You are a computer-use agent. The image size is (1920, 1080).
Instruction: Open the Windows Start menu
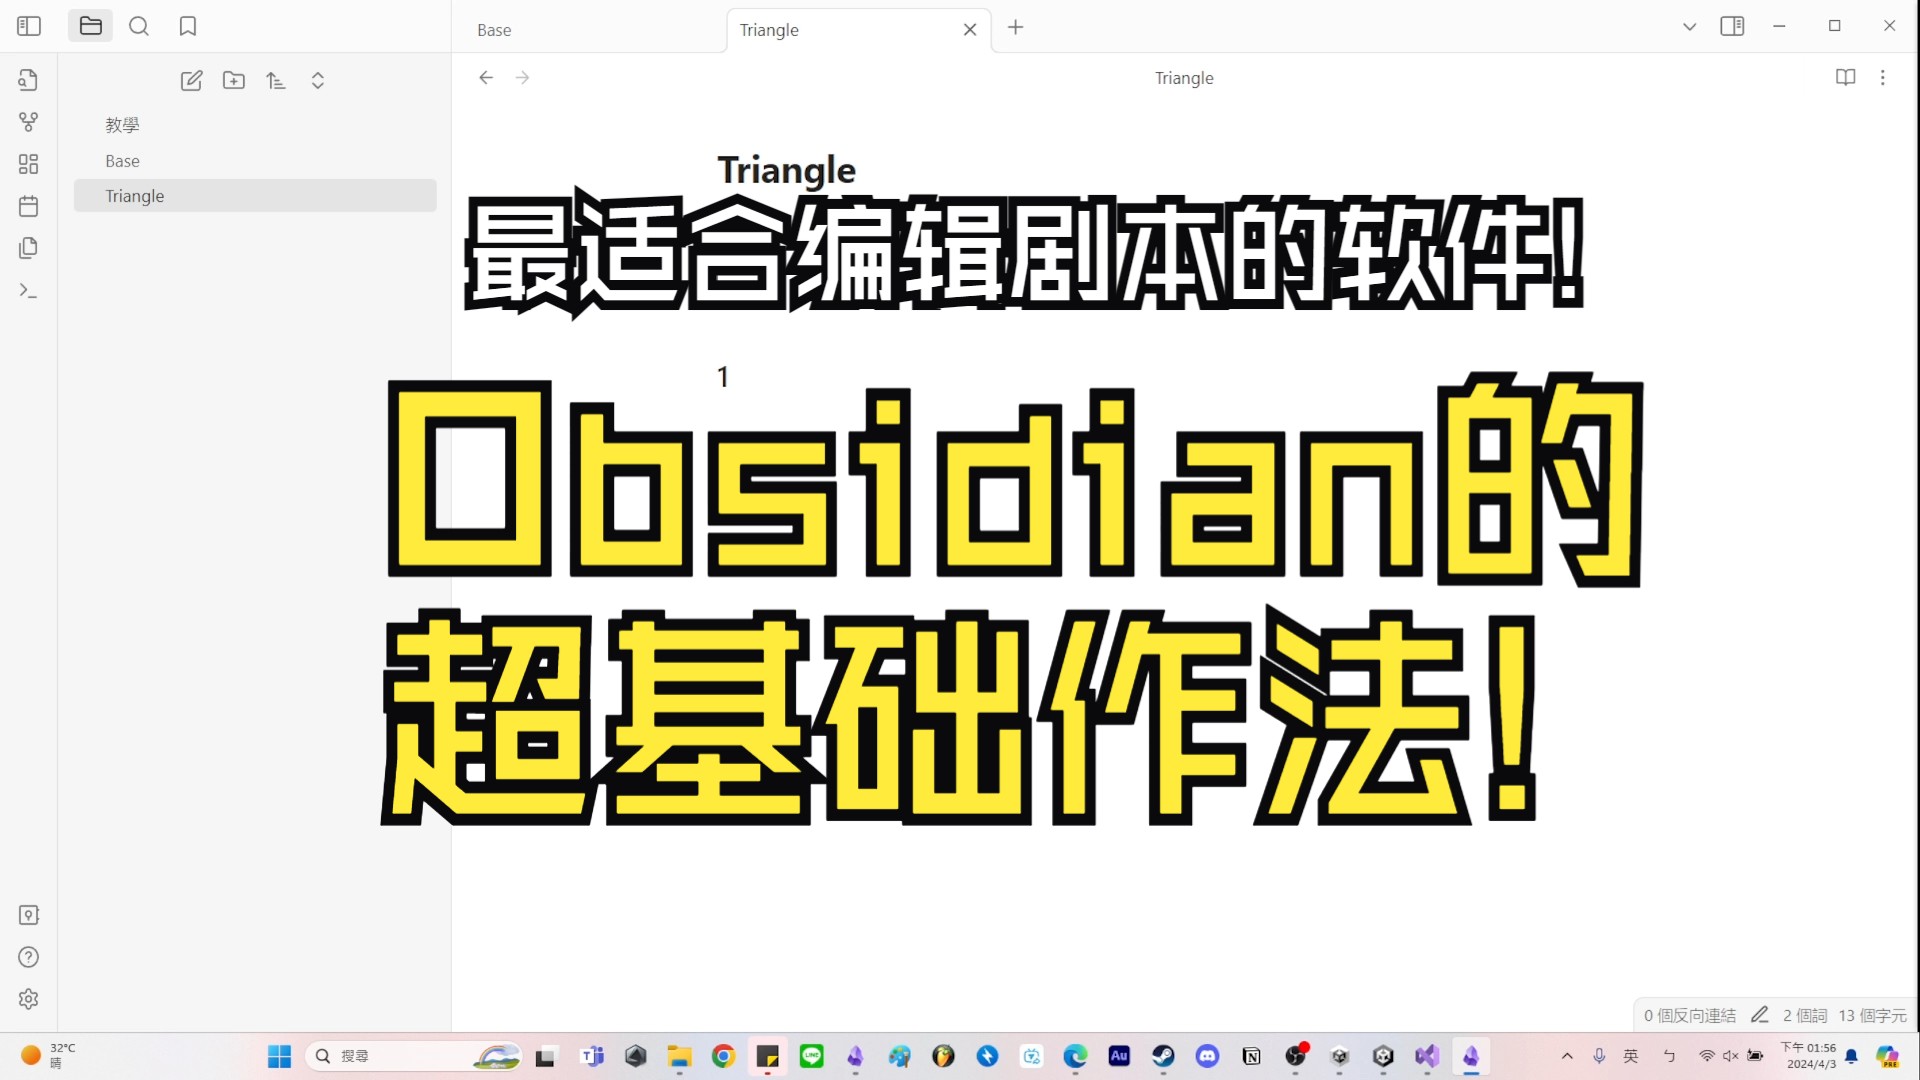tap(279, 1056)
